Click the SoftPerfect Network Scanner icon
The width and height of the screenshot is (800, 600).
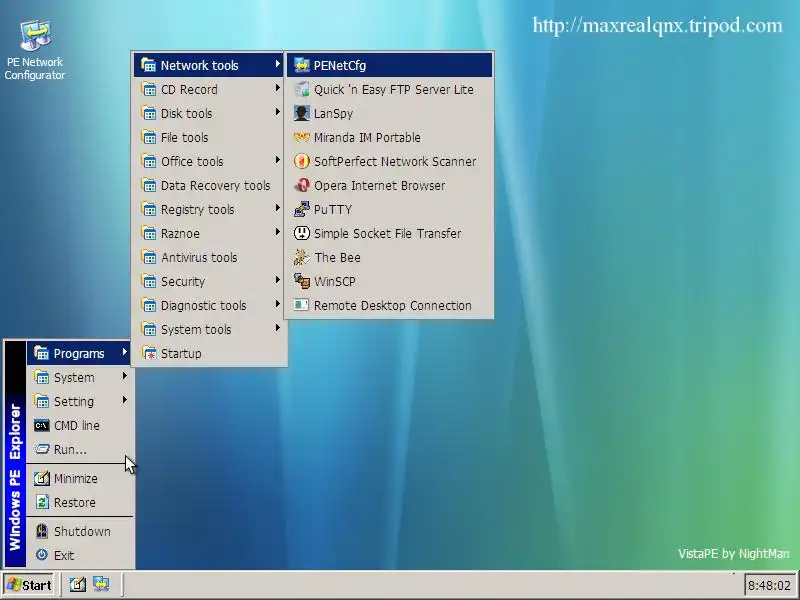(302, 161)
